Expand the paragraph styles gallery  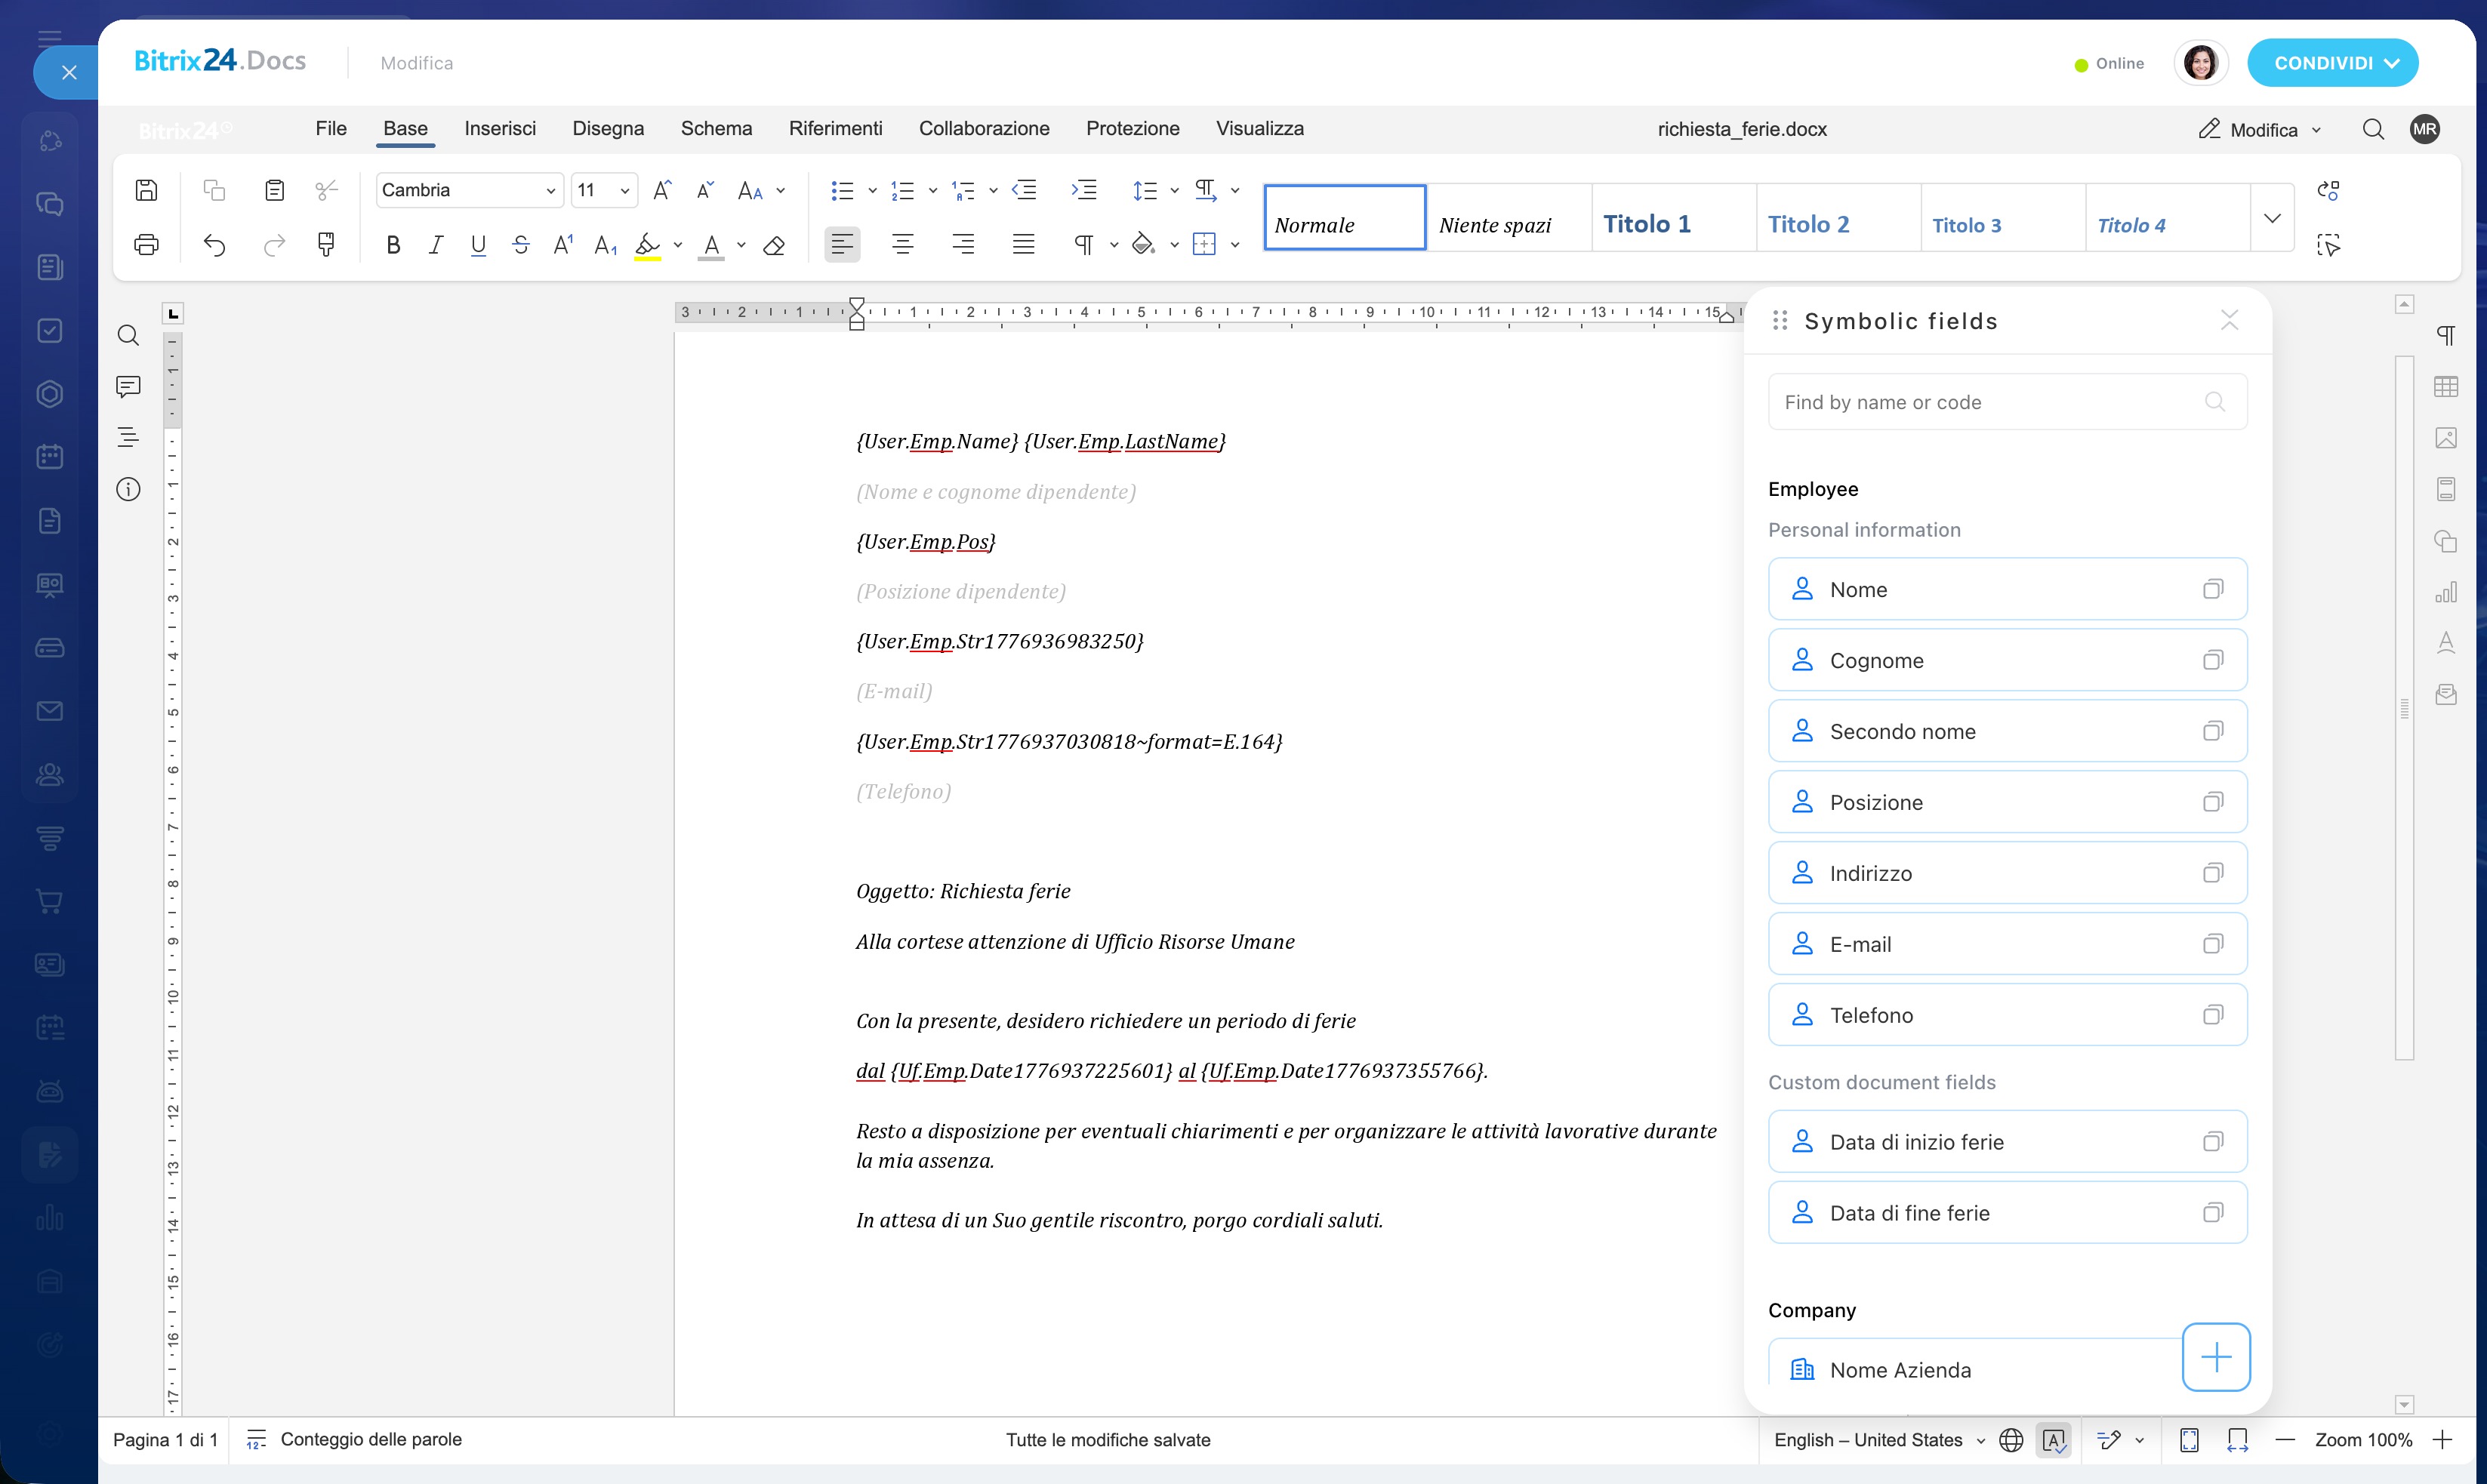pos(2272,218)
